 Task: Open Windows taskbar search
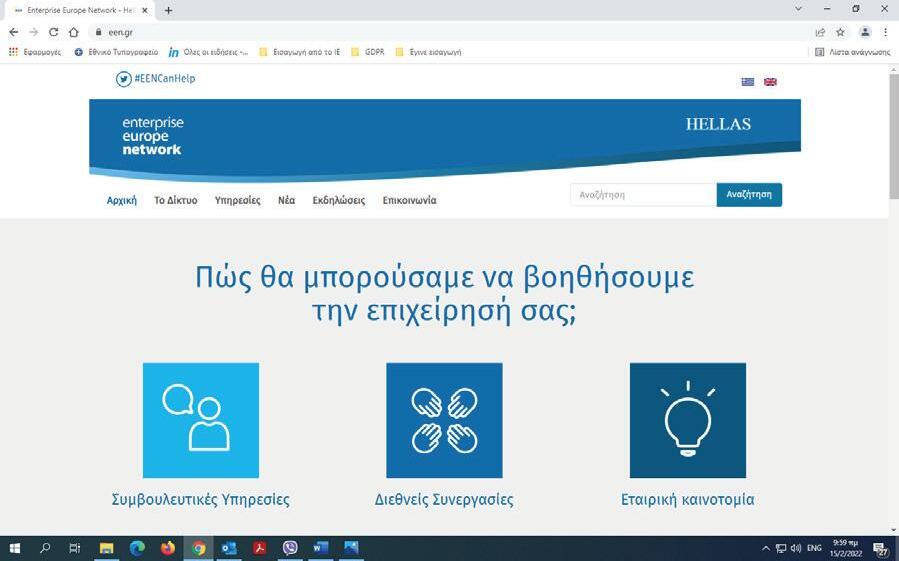tap(45, 548)
